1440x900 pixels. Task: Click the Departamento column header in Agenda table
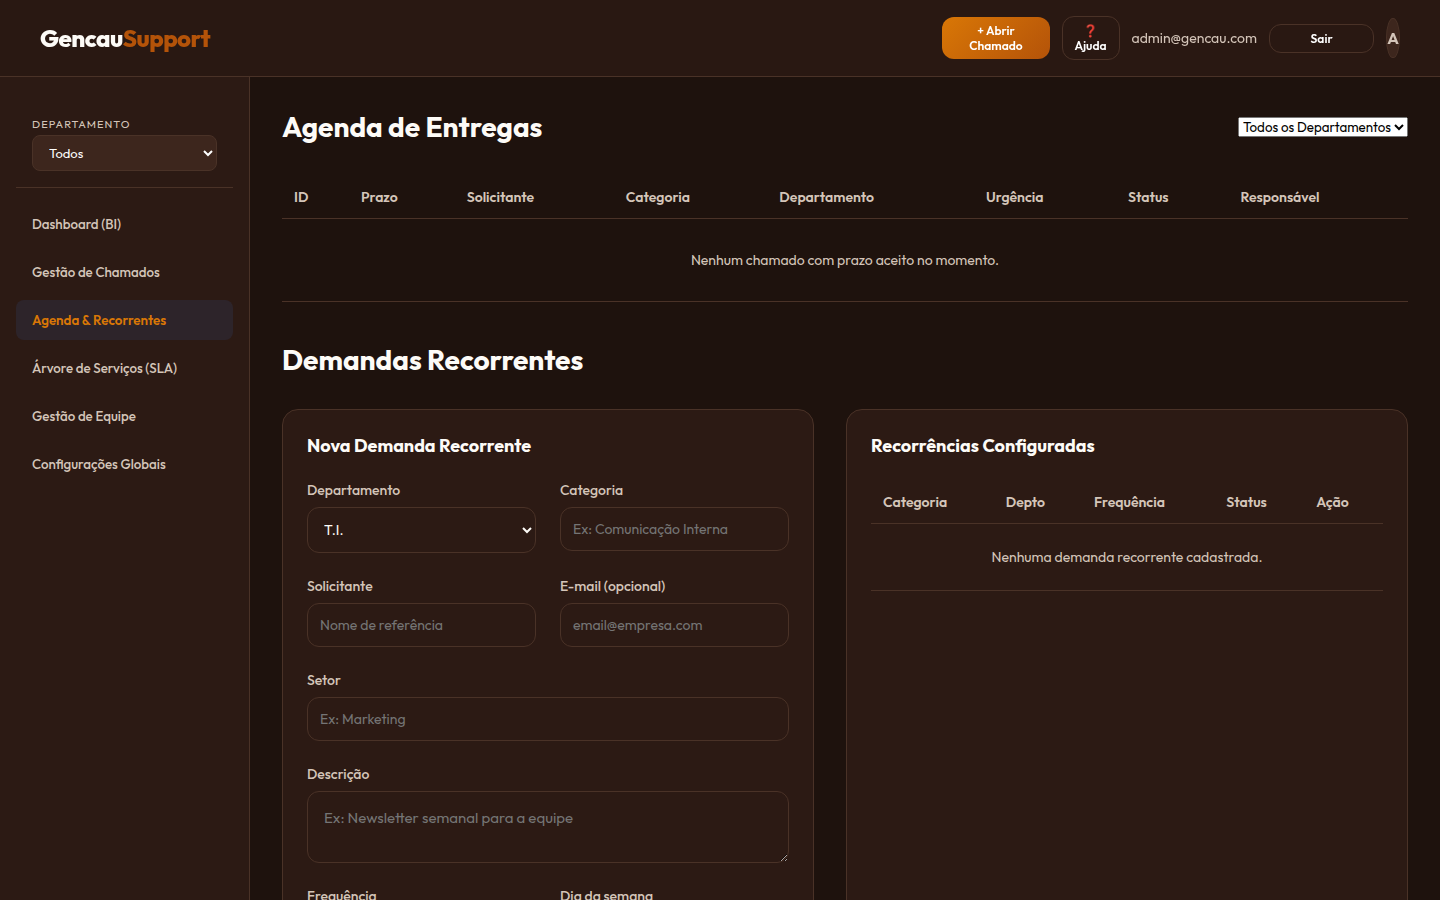(826, 197)
